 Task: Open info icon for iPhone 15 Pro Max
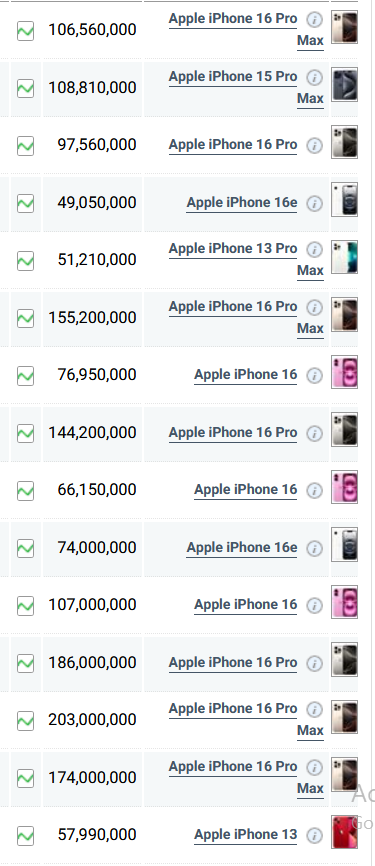[x=314, y=77]
